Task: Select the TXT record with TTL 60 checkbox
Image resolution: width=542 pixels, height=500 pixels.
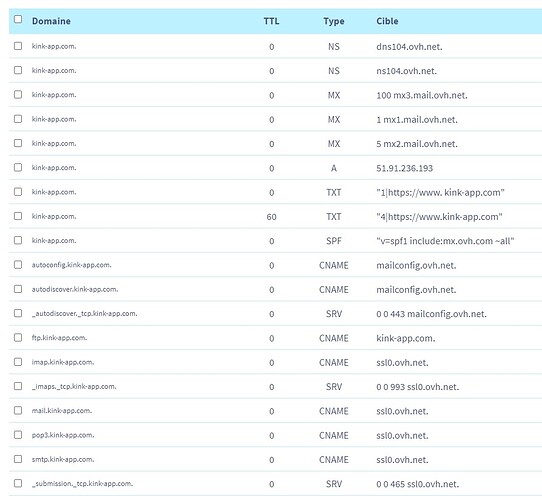Action: pyautogui.click(x=18, y=216)
